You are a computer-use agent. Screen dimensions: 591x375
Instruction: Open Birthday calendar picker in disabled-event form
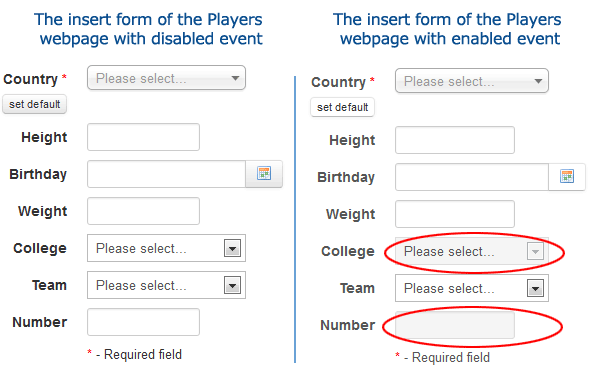pos(264,174)
